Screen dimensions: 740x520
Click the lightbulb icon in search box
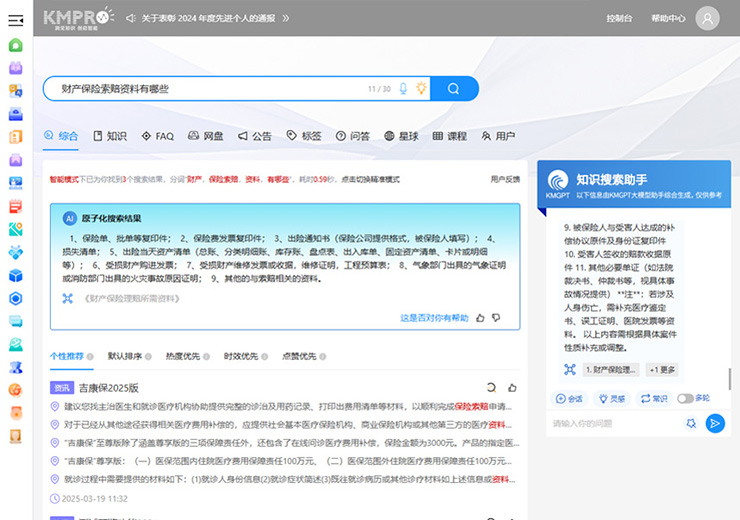click(421, 88)
